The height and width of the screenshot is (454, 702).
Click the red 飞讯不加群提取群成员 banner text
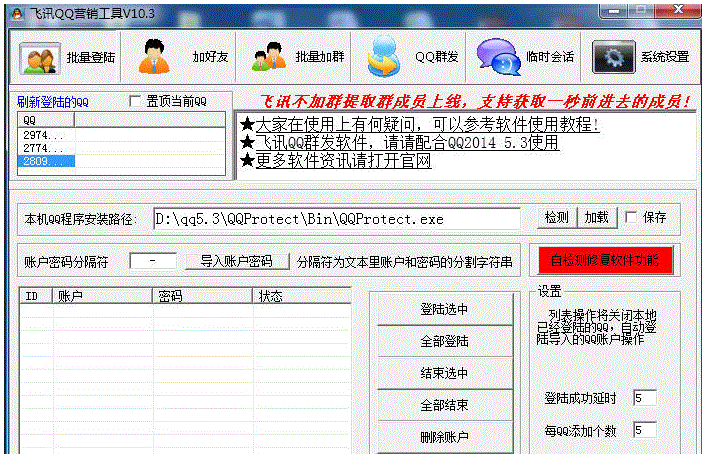(x=475, y=102)
